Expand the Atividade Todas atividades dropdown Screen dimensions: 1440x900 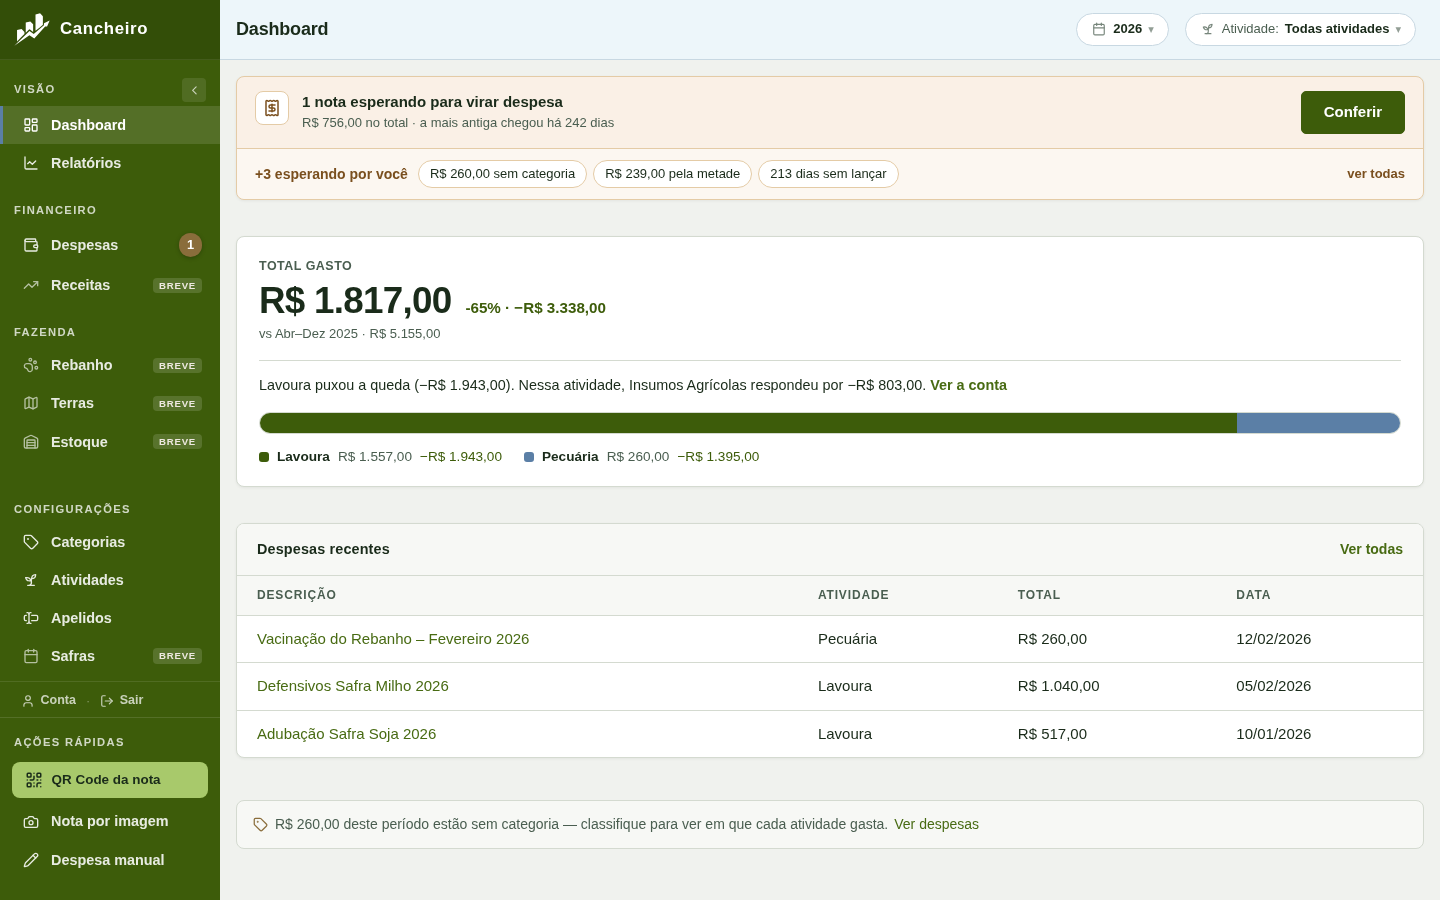(x=1300, y=29)
